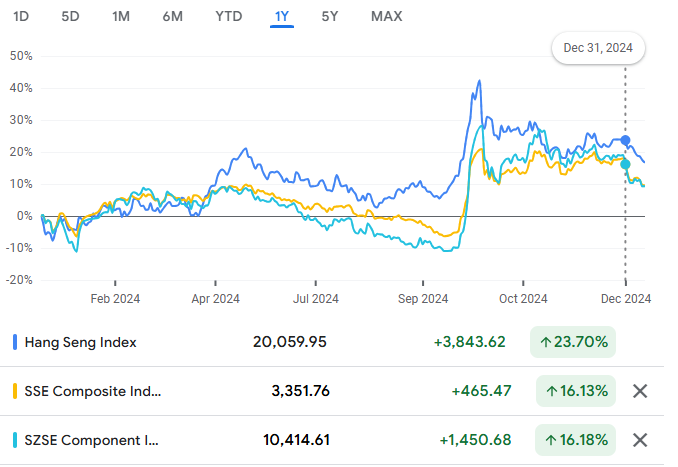This screenshot has height=467, width=678.
Task: Switch chart to 5Y range
Action: tap(330, 16)
